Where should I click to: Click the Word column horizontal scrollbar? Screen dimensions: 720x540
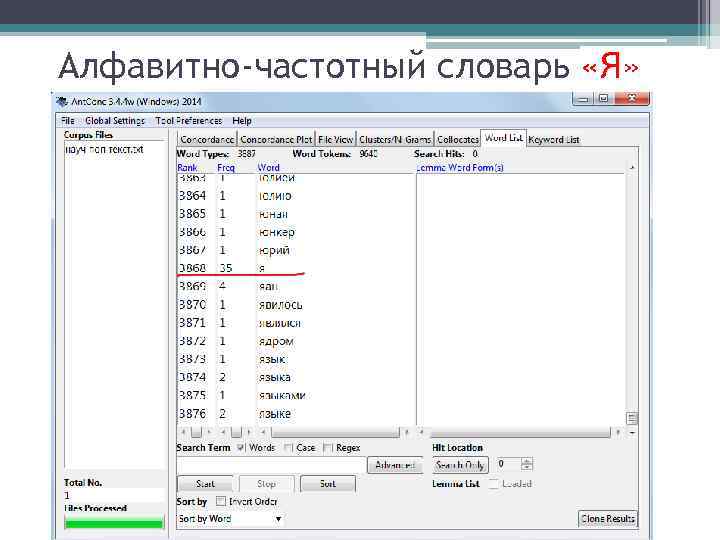click(x=335, y=432)
